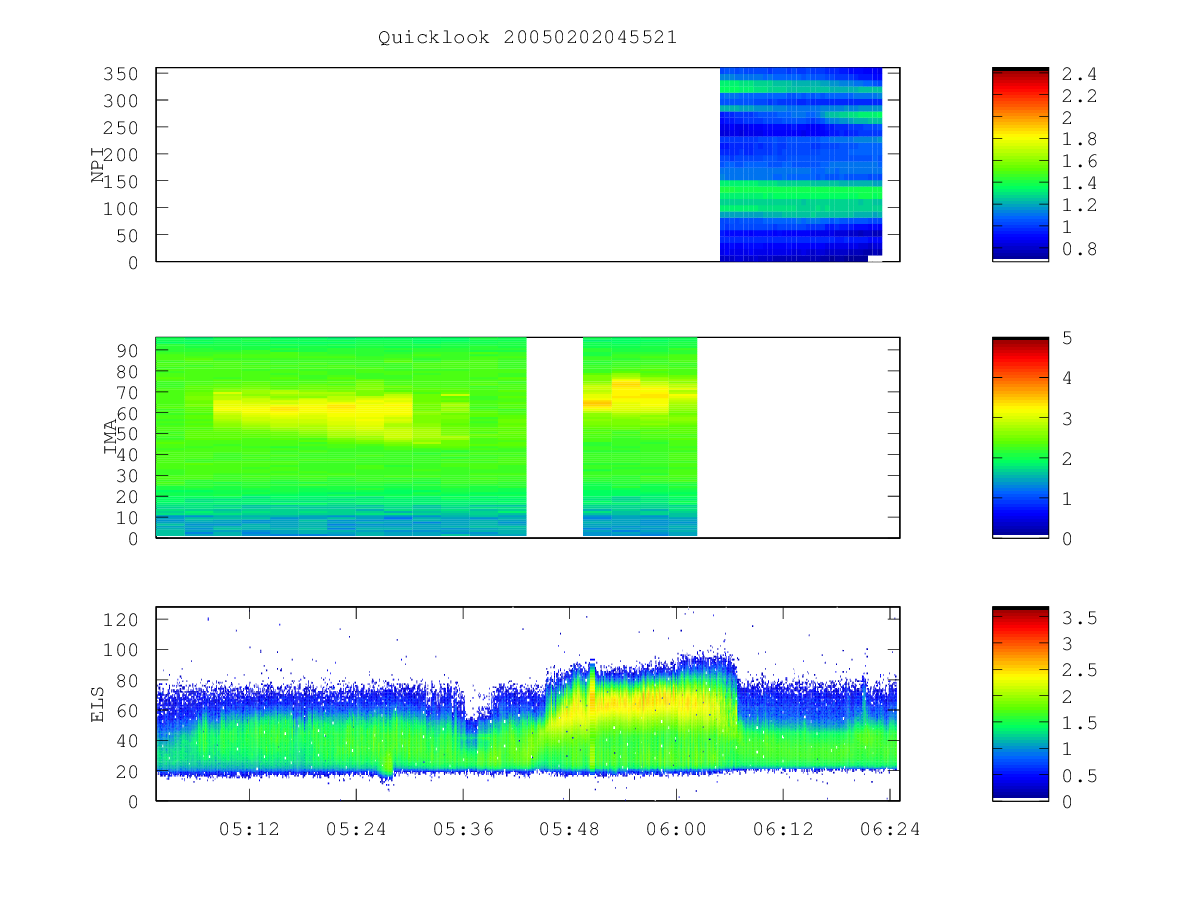1200x900 pixels.
Task: Select the 70 tick on IMA axis
Action: point(128,392)
